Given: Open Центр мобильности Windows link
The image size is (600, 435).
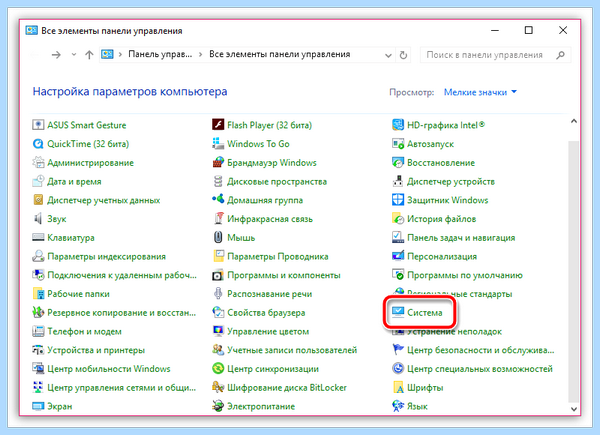Looking at the screenshot, I should 109,369.
